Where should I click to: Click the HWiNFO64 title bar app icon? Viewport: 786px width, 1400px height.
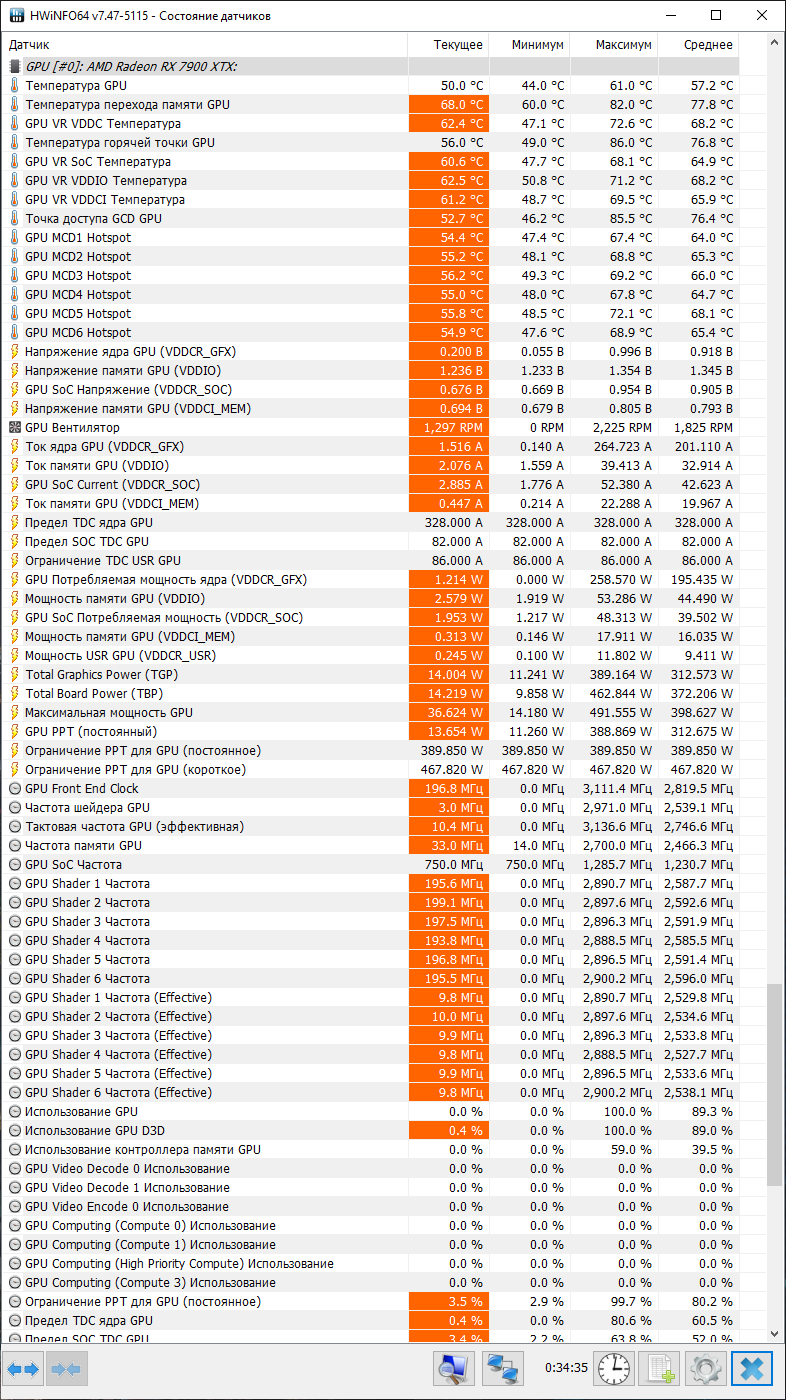tap(15, 15)
